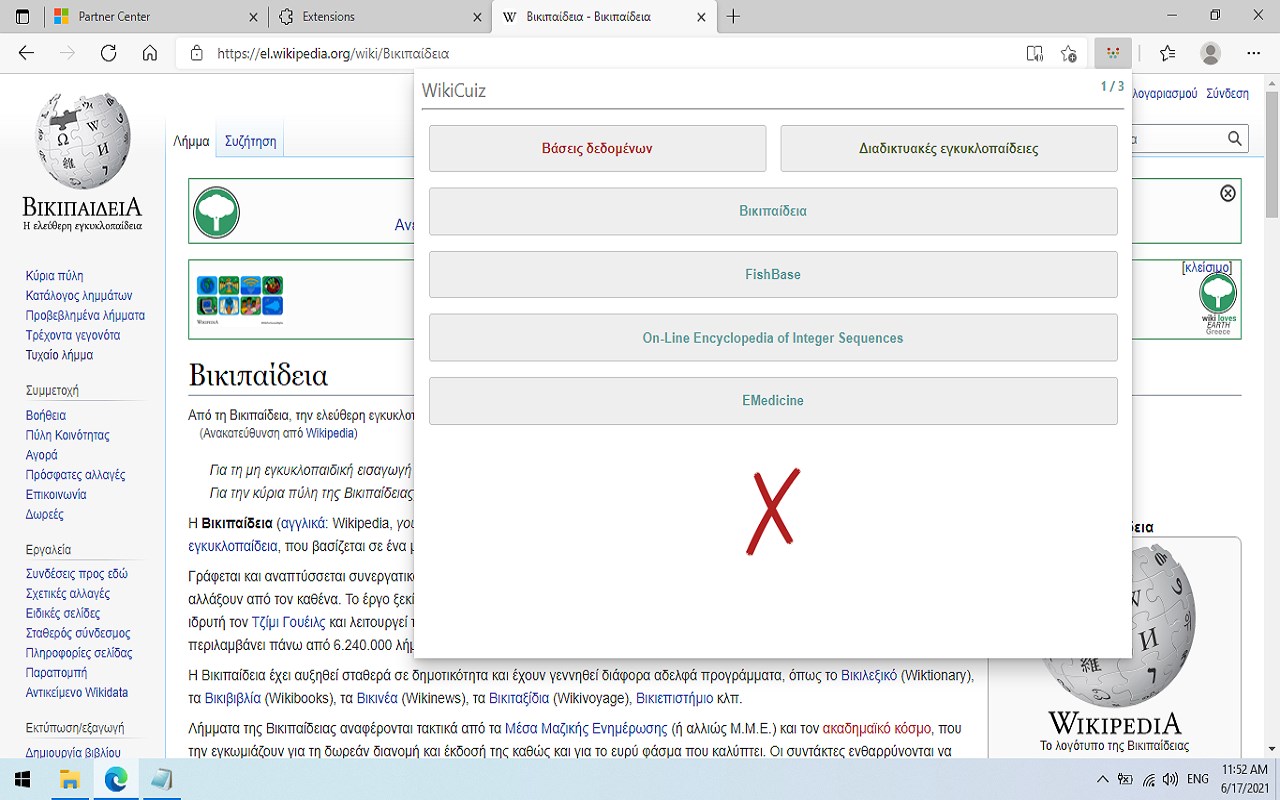Open the Windows Start menu
Image resolution: width=1280 pixels, height=800 pixels.
22,779
